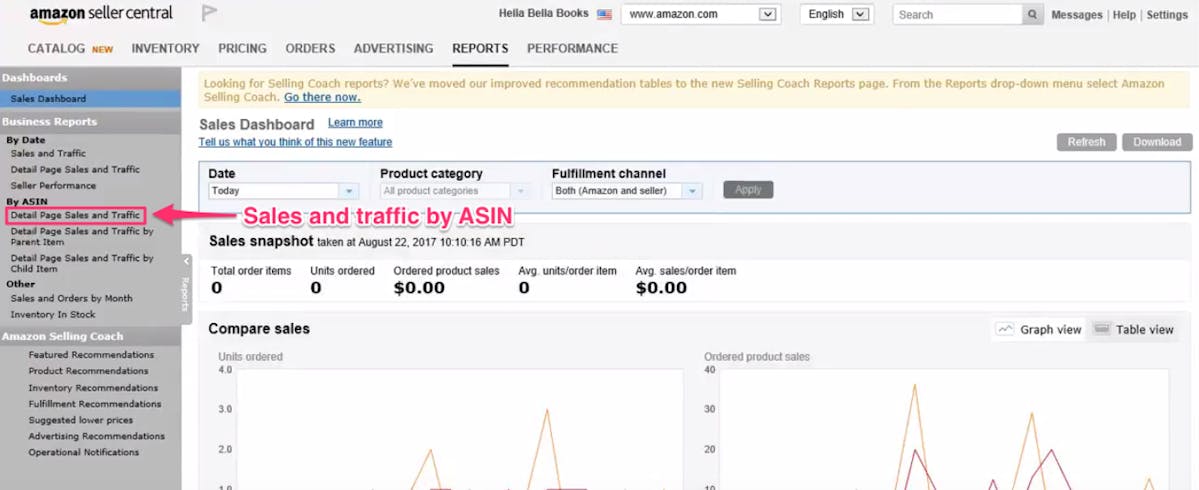Open the REPORTS menu
Viewport: 1199px width, 490px height.
480,48
